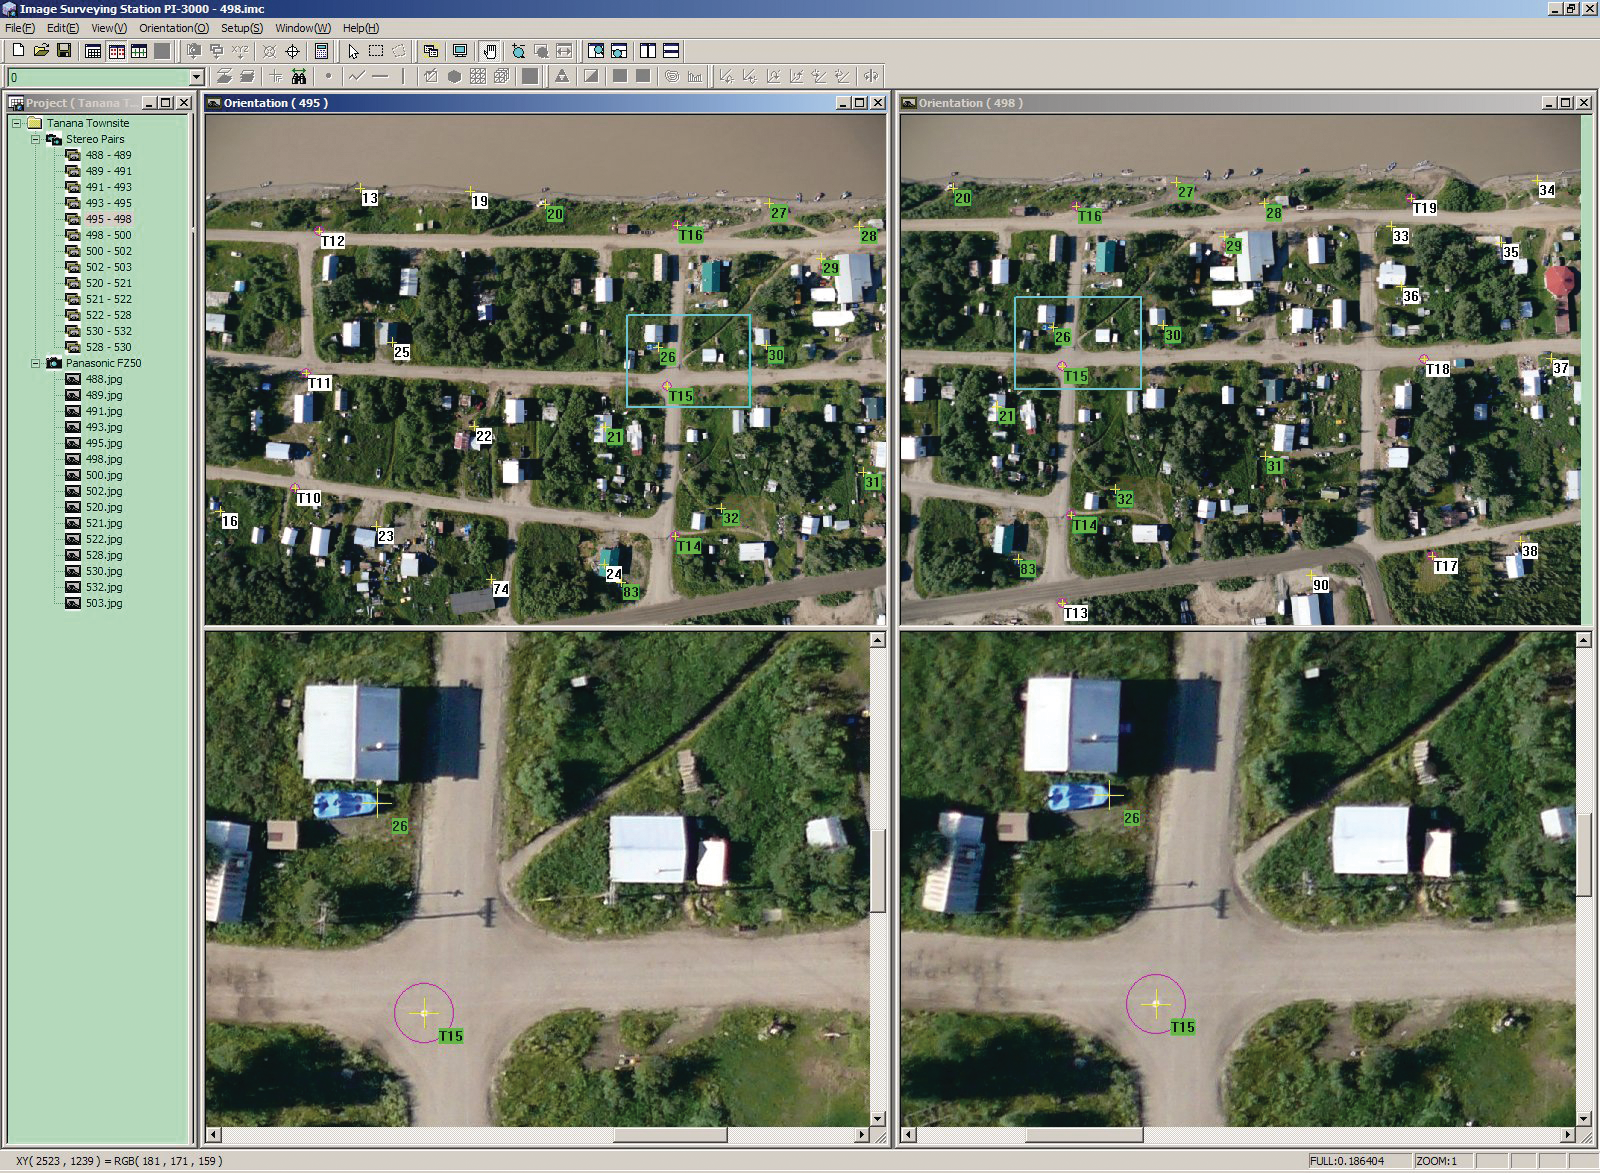Select the arrow pointer tool
This screenshot has height=1173, width=1600.
tap(353, 51)
